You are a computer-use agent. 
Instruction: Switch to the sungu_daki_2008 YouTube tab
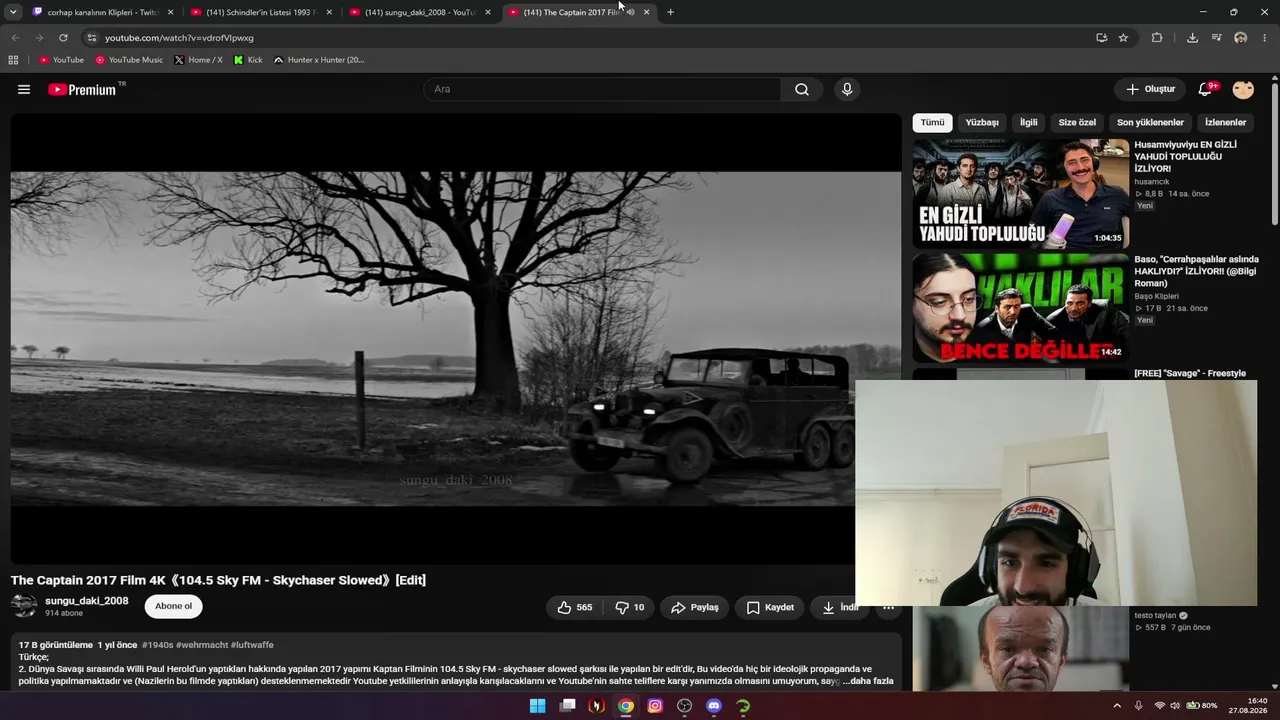421,12
